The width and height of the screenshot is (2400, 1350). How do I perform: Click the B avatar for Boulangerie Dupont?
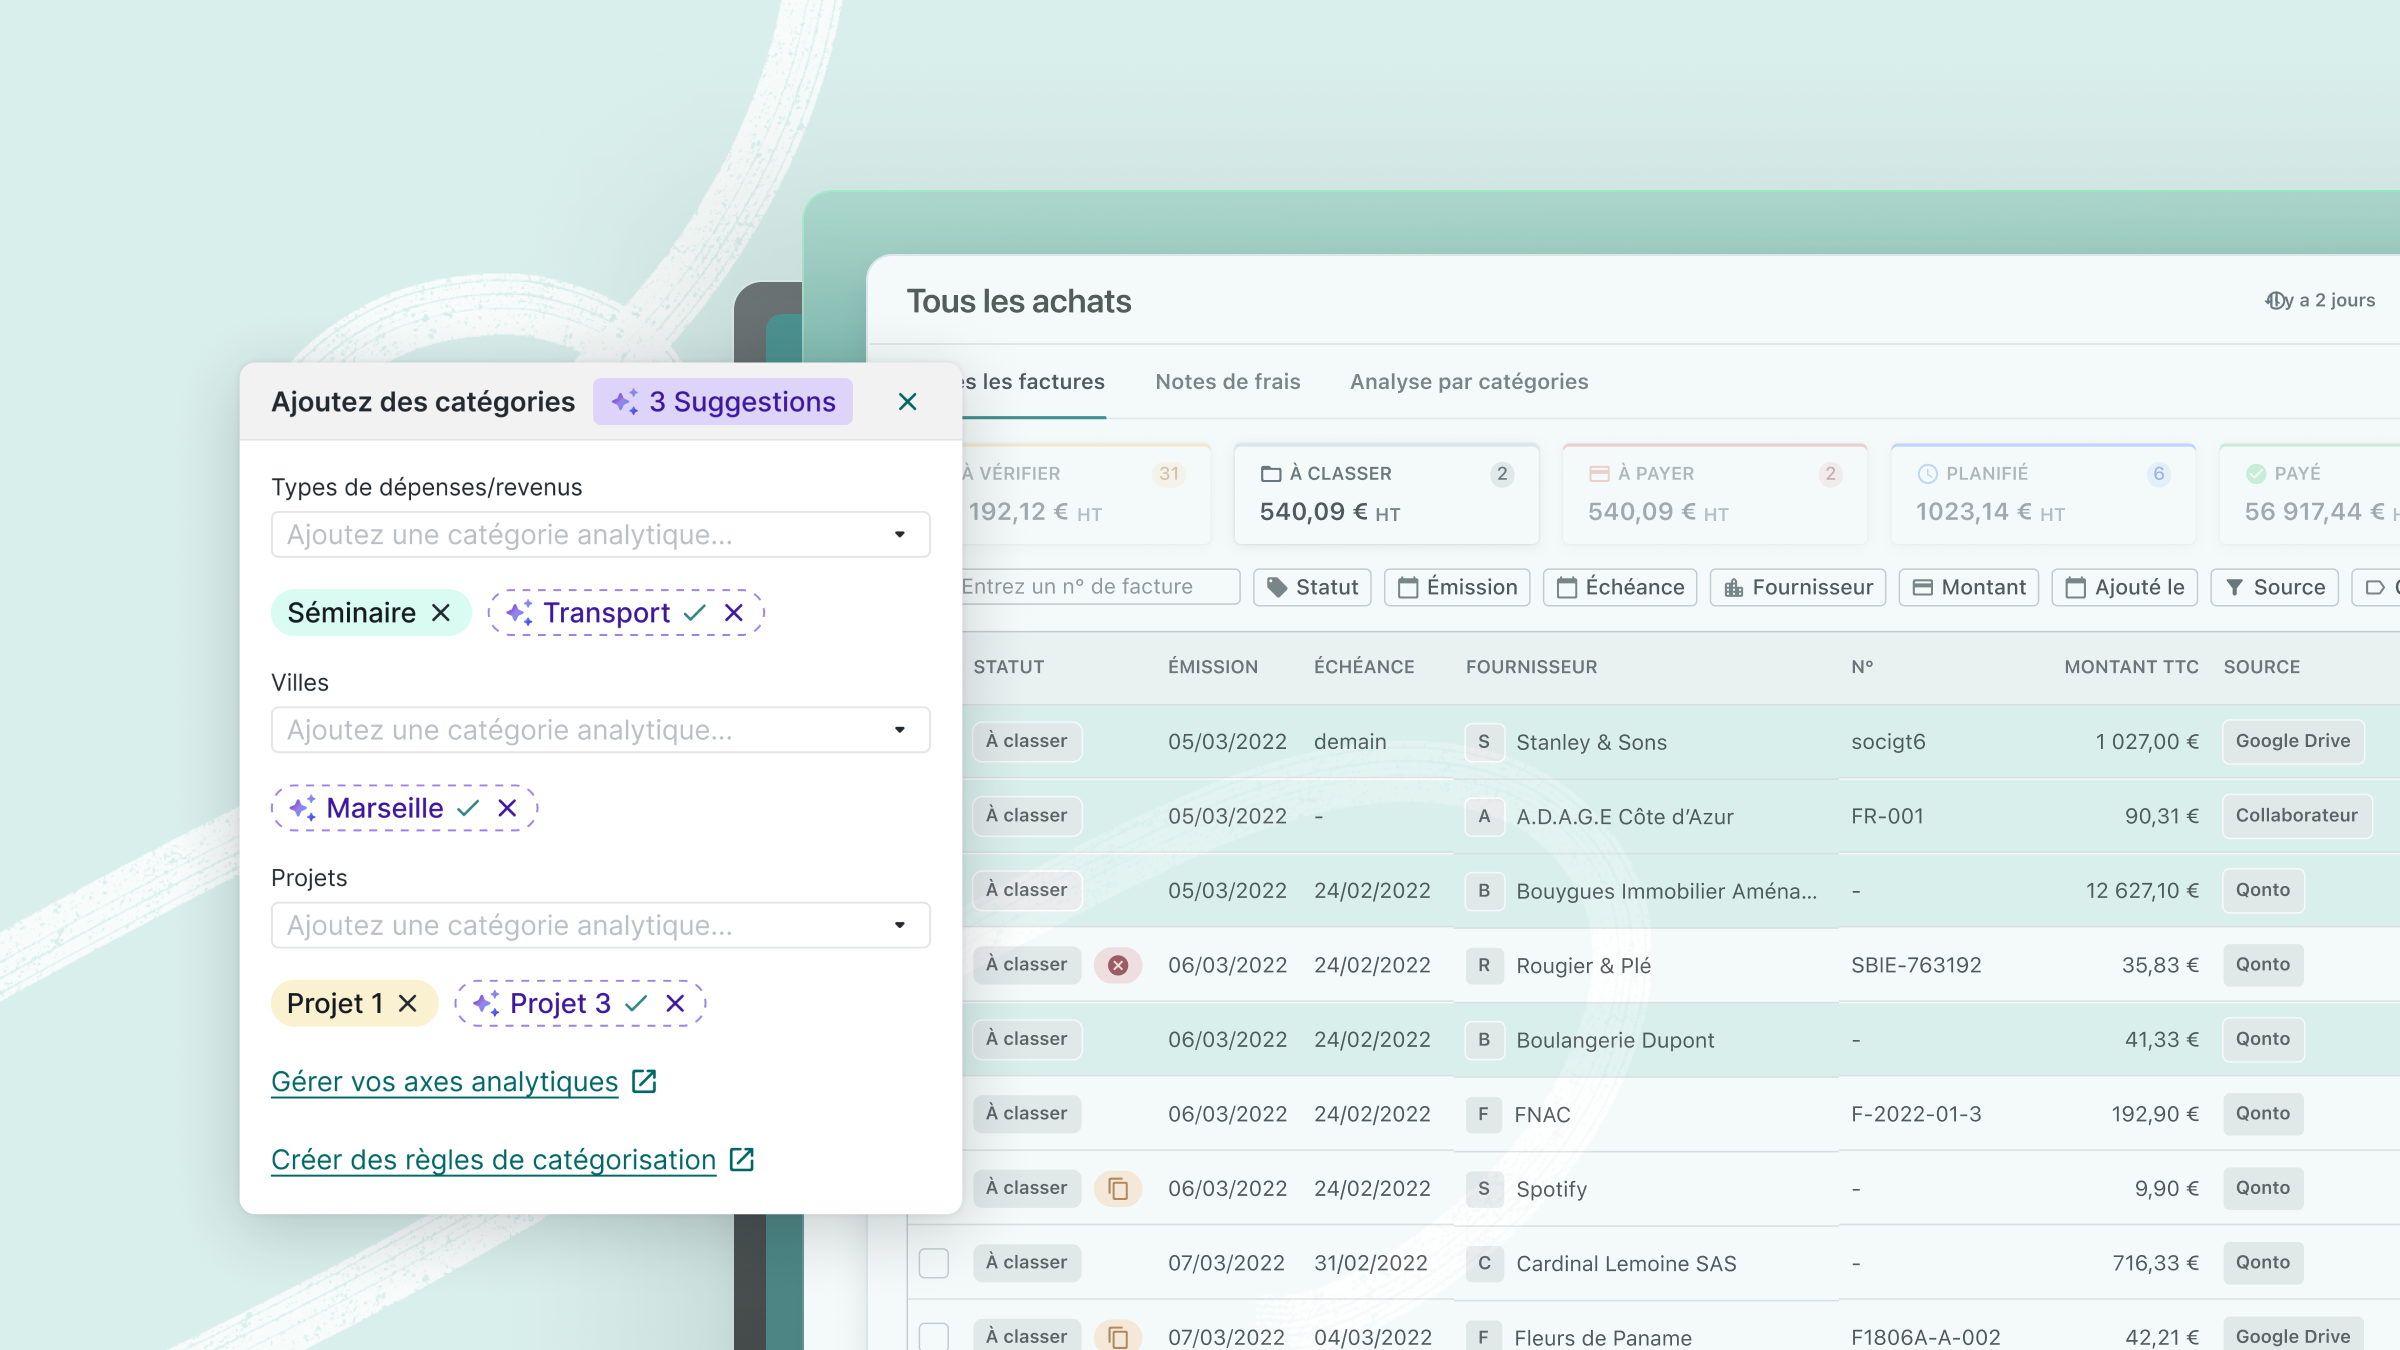(1484, 1040)
